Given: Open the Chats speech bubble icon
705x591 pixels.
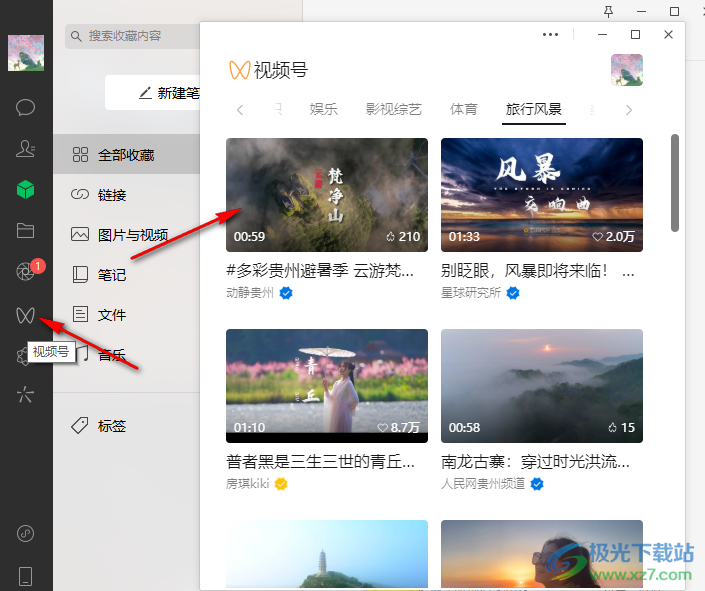Looking at the screenshot, I should pos(25,107).
